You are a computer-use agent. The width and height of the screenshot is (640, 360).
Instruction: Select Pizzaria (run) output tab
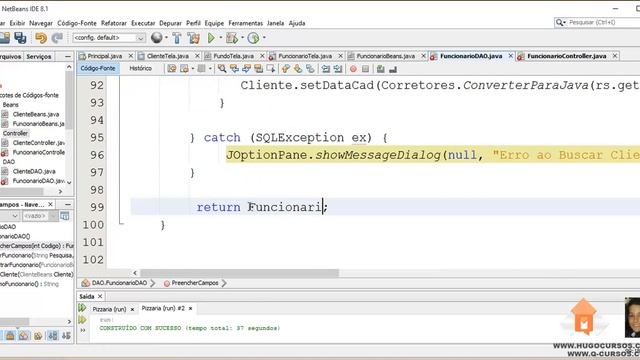tap(109, 309)
